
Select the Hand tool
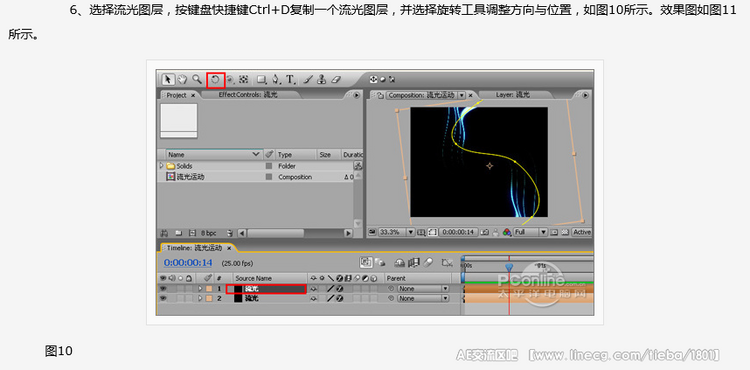[182, 79]
